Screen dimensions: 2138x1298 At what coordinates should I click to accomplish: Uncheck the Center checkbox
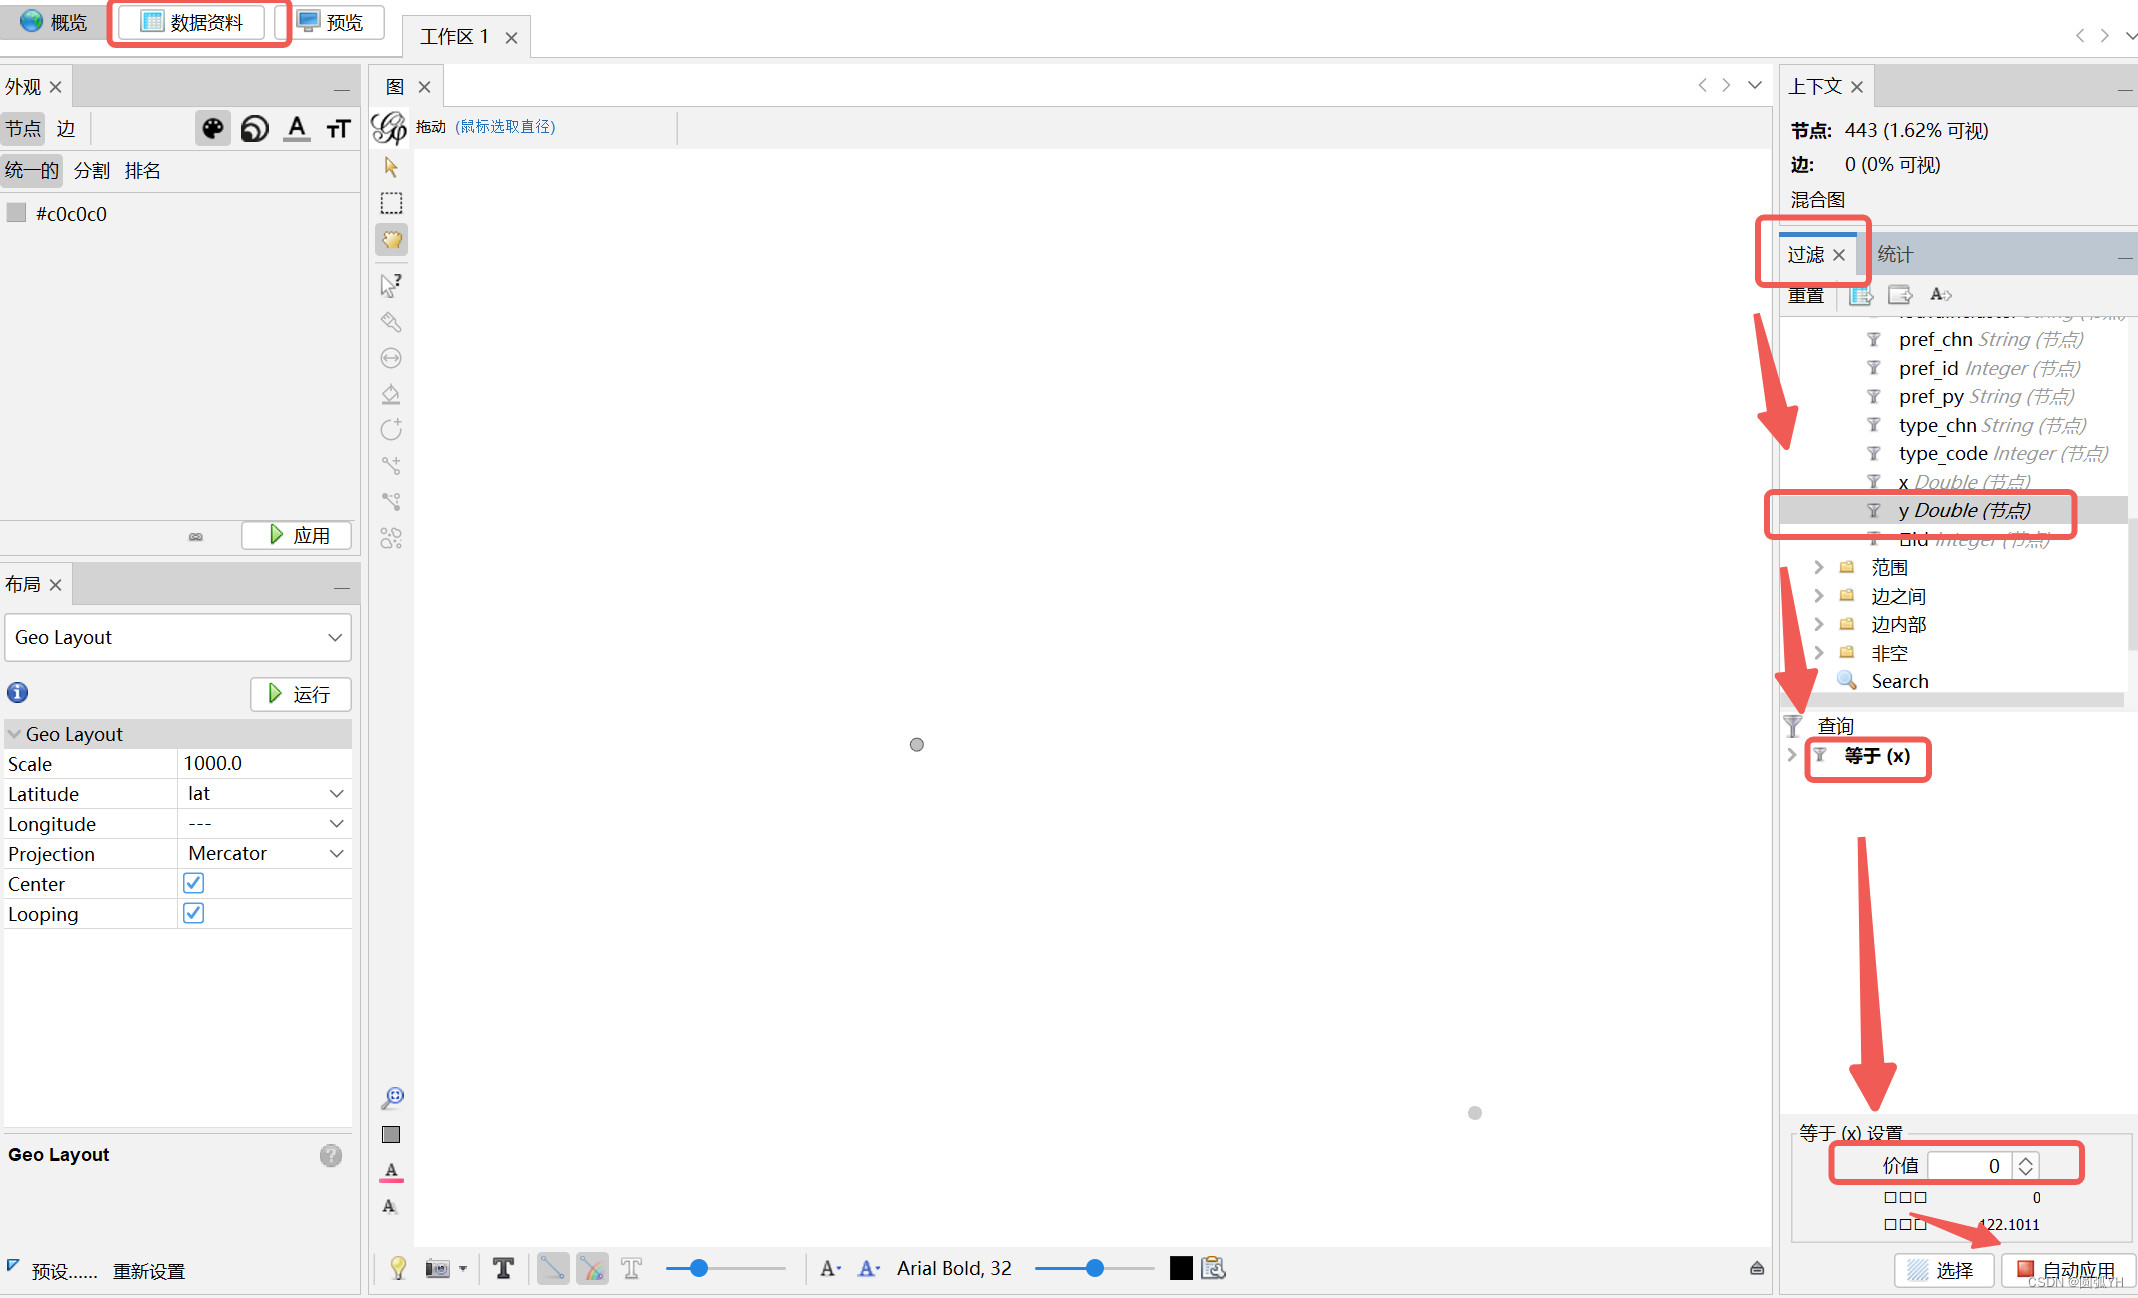(194, 883)
